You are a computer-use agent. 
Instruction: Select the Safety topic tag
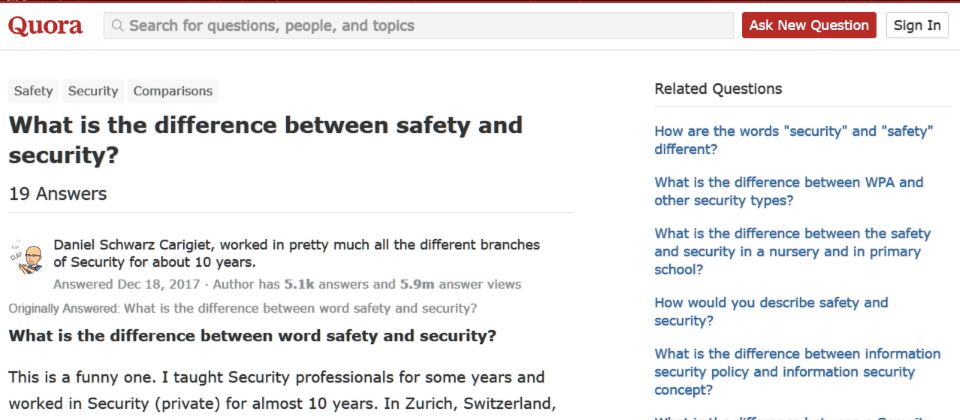point(33,91)
